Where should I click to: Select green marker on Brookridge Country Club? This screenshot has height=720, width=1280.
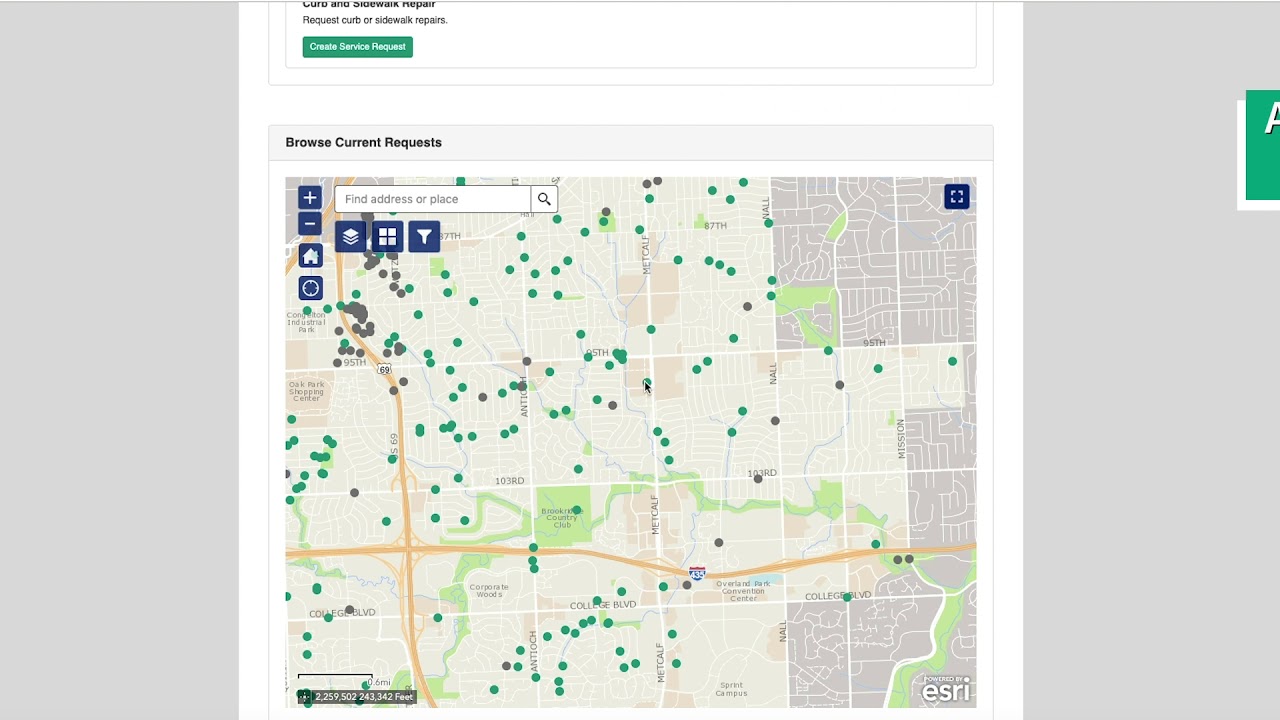tap(576, 510)
